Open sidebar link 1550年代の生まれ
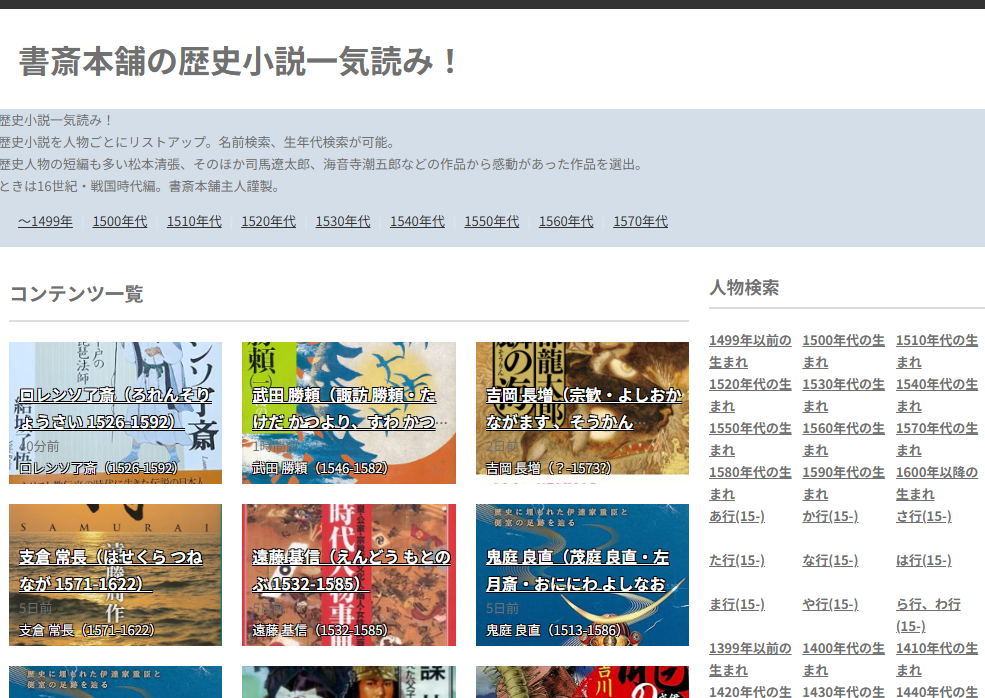This screenshot has width=985, height=698. 750,439
